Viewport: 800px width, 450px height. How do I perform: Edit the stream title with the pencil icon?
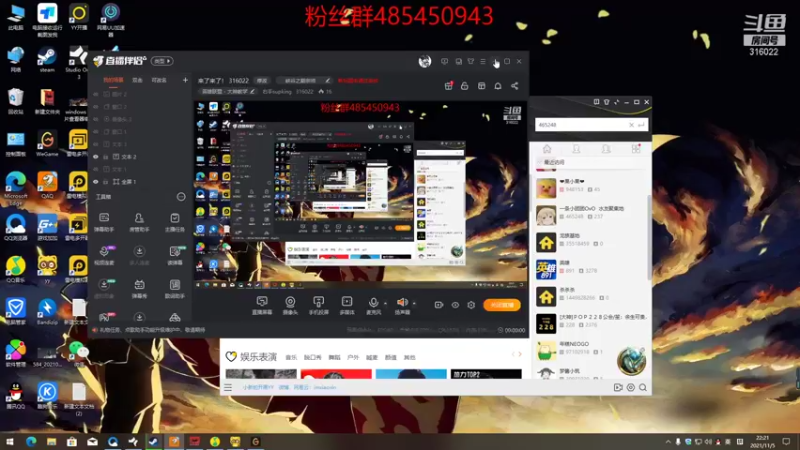(328, 80)
